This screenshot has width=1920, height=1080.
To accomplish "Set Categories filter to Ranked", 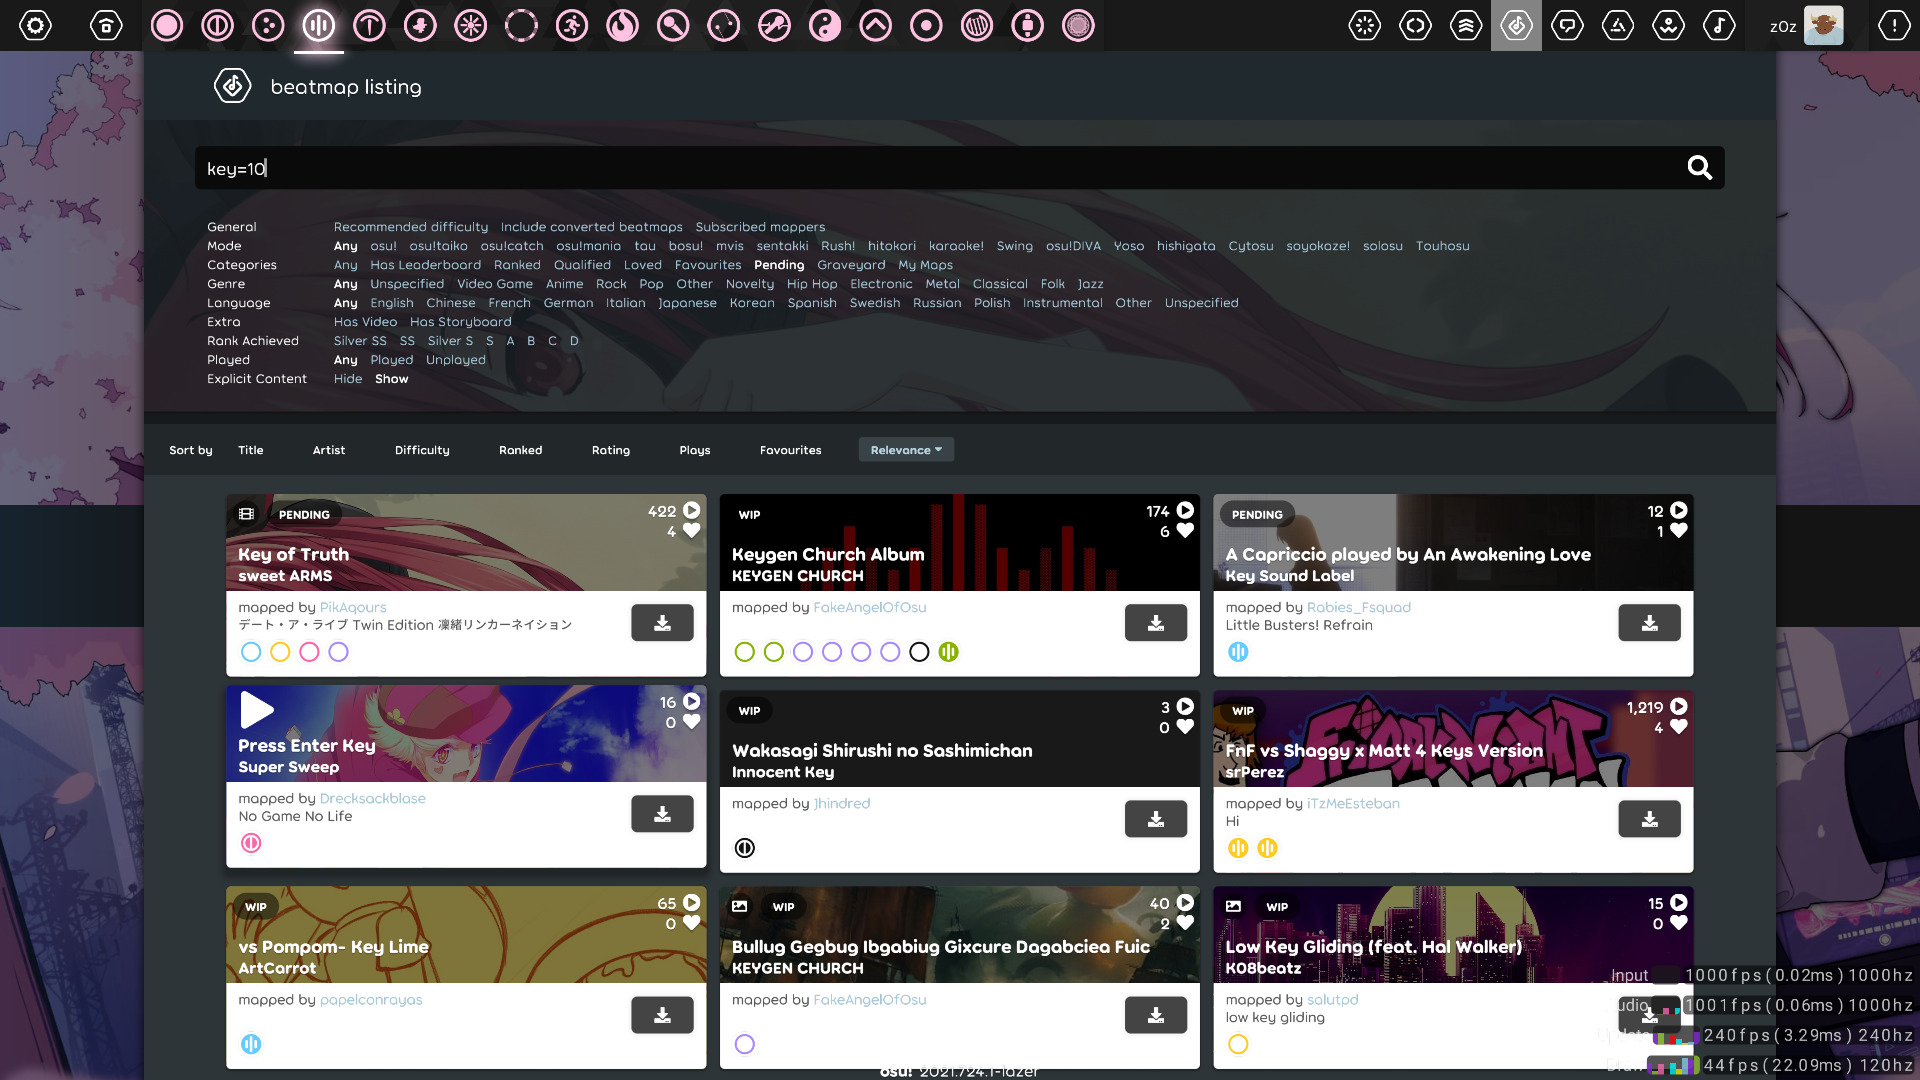I will pyautogui.click(x=517, y=264).
